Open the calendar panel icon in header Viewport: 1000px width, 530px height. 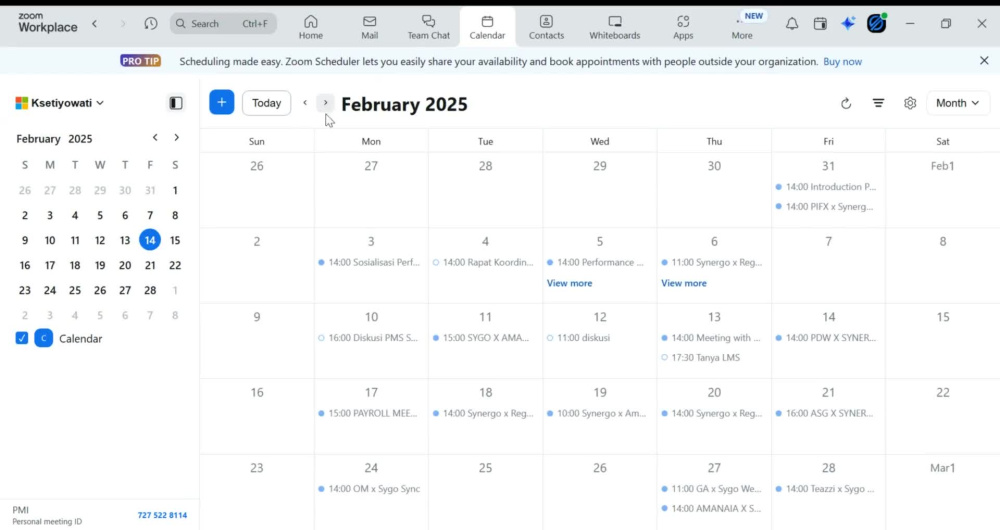point(820,24)
